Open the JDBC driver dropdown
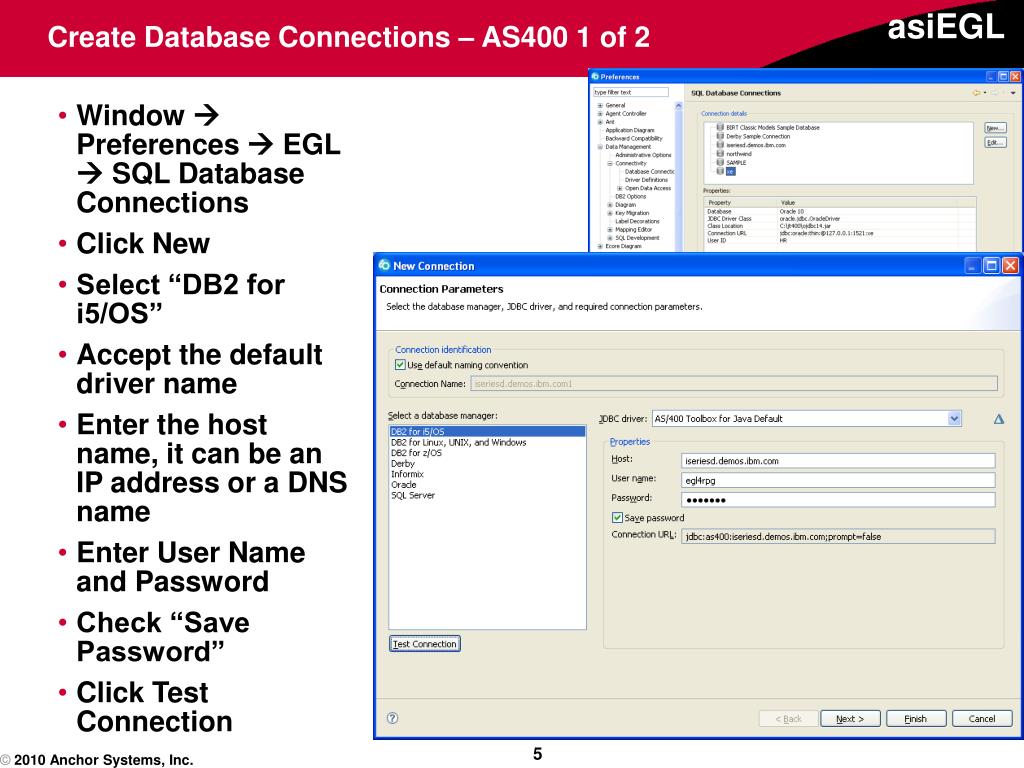This screenshot has height=768, width=1024. point(954,419)
